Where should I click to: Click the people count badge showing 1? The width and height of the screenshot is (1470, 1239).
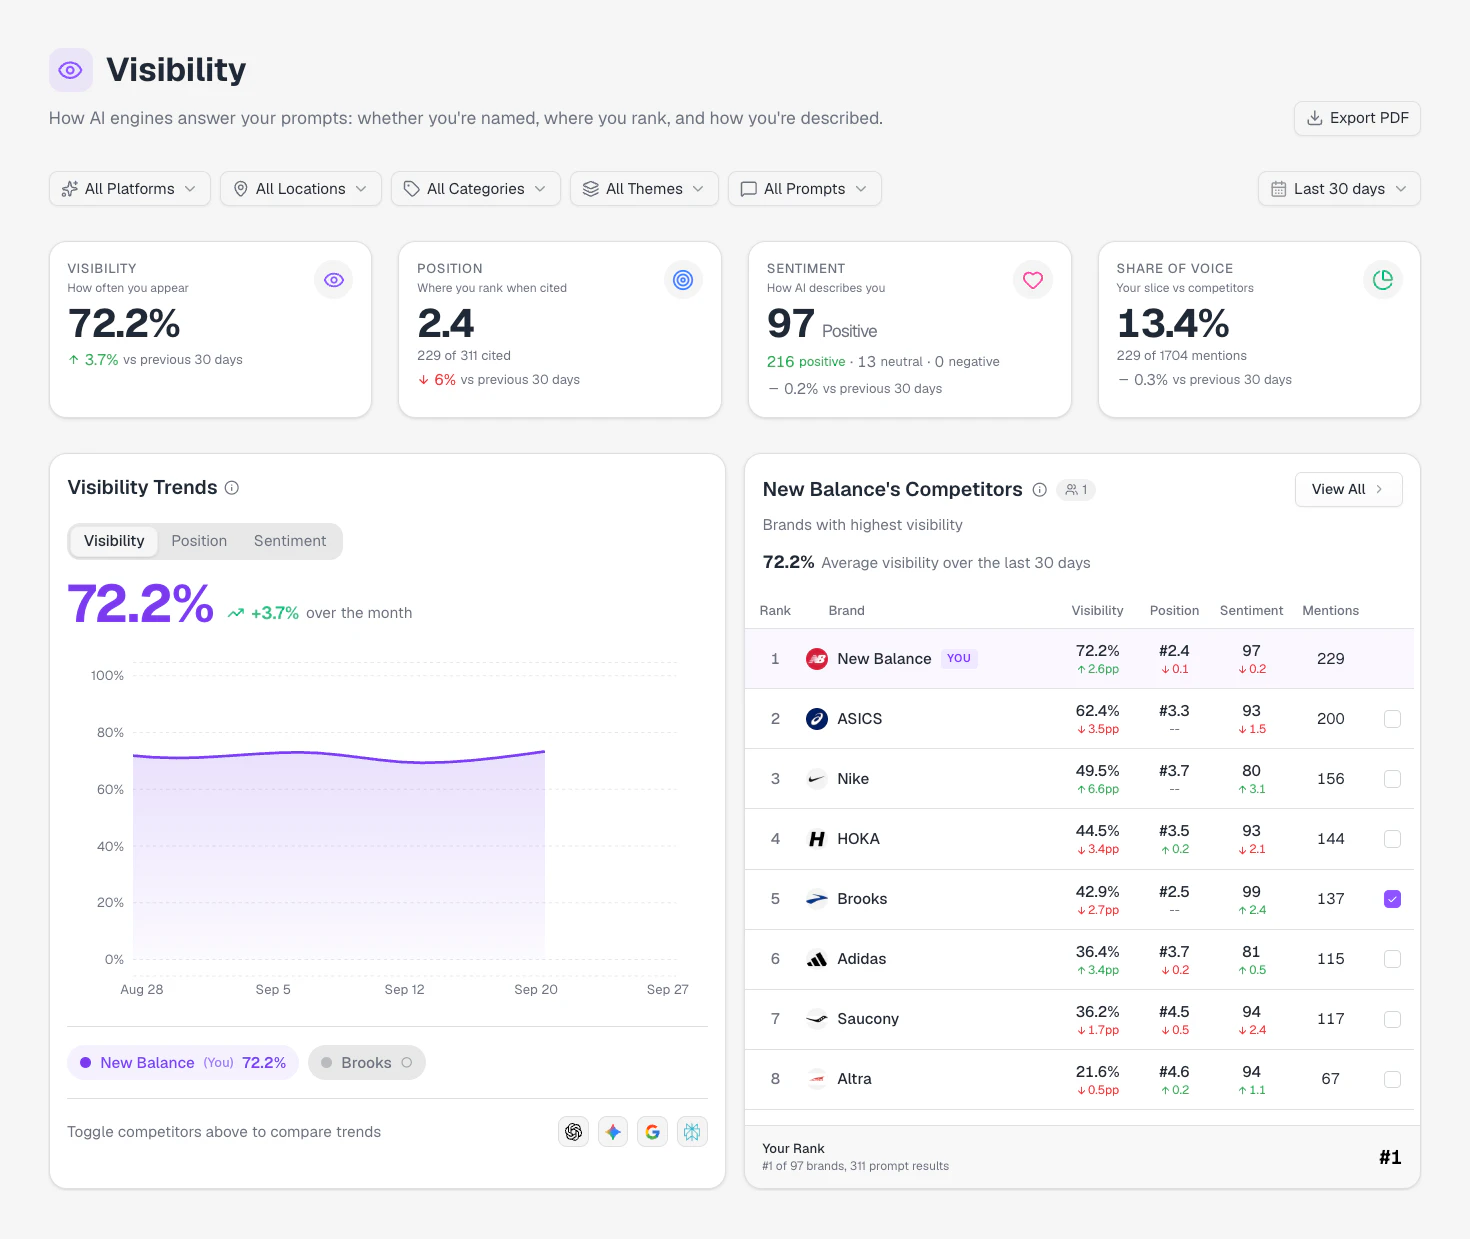pos(1076,490)
